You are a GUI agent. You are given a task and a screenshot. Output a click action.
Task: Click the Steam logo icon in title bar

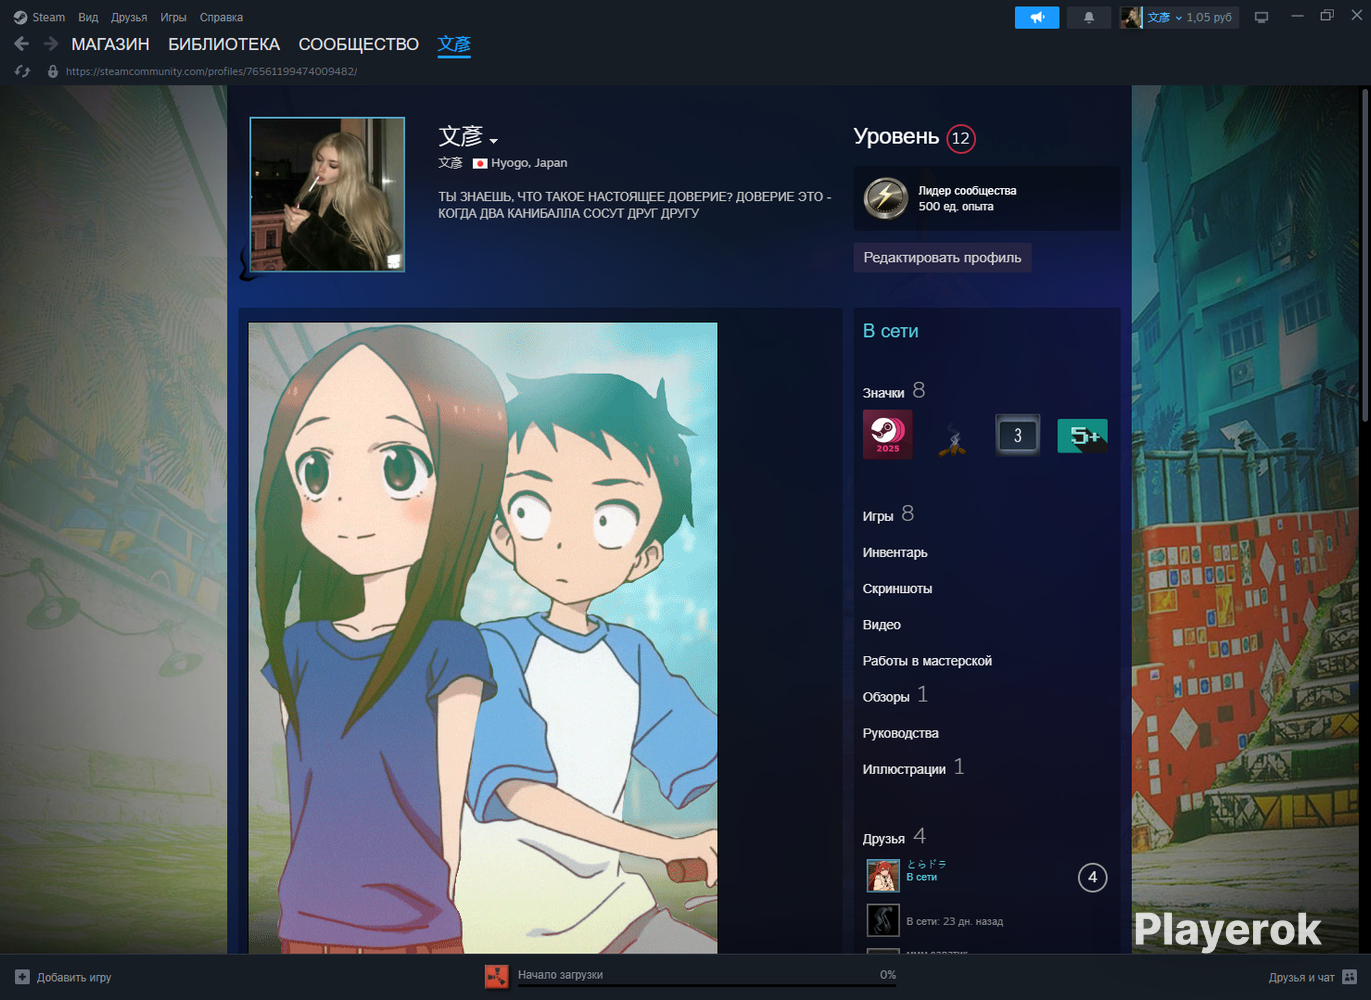click(x=20, y=17)
